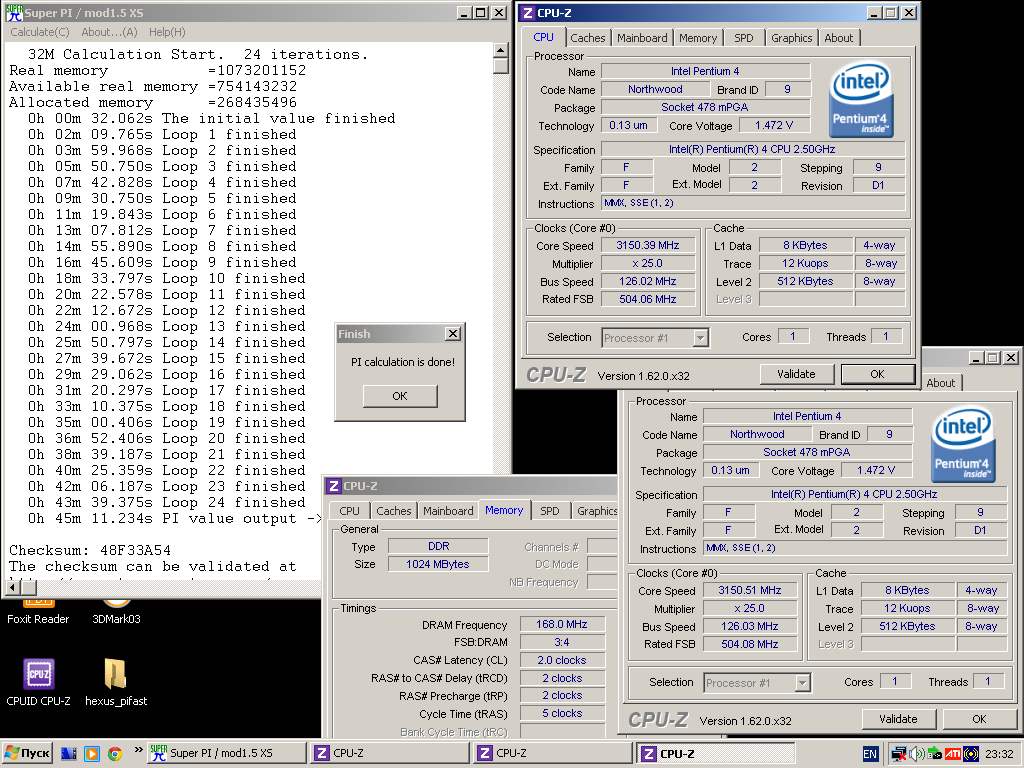Click DRAM Frequency 168.0 MHz value
The image size is (1024, 768).
click(x=562, y=624)
